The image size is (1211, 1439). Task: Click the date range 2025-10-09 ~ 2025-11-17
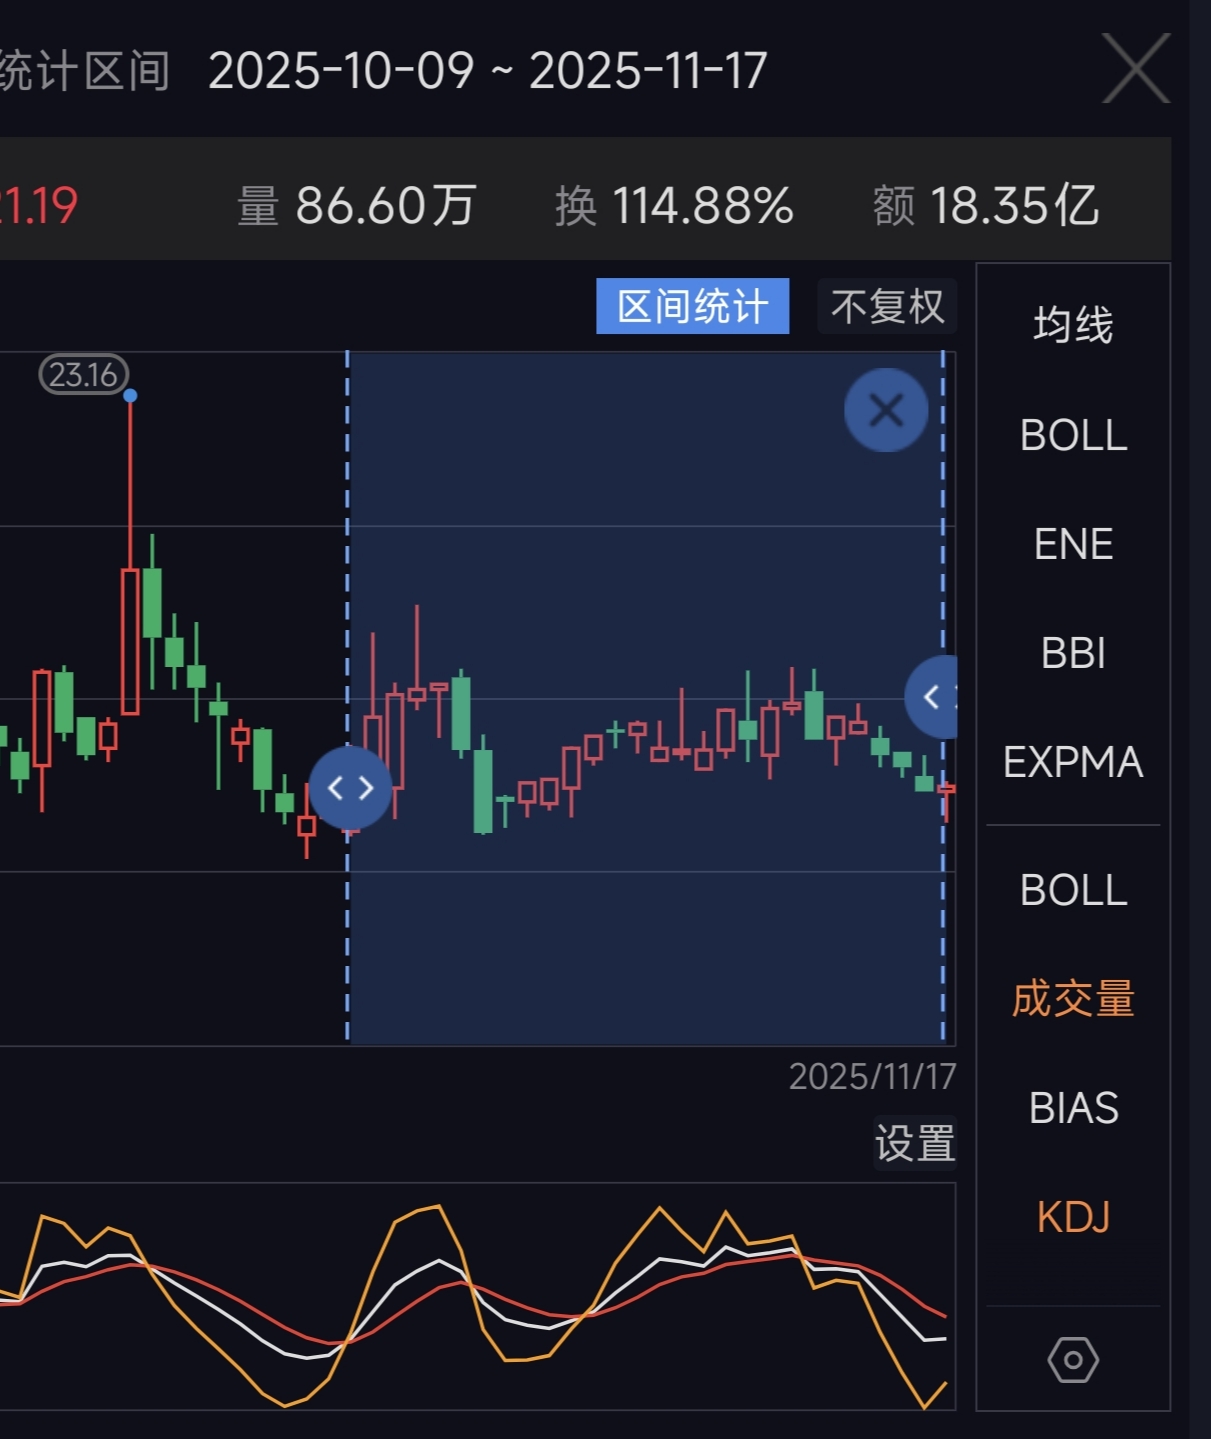[x=488, y=71]
